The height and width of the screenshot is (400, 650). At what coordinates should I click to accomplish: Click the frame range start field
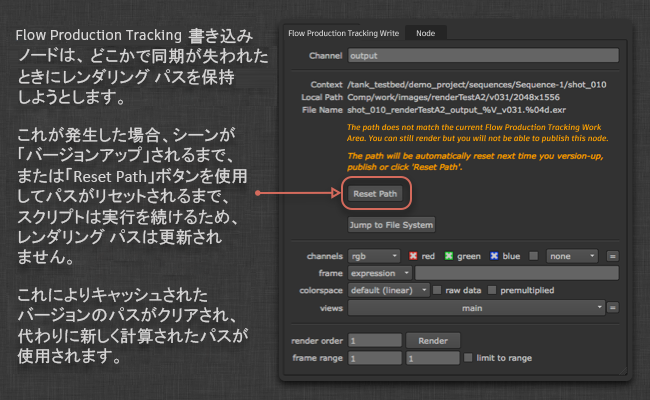point(375,358)
